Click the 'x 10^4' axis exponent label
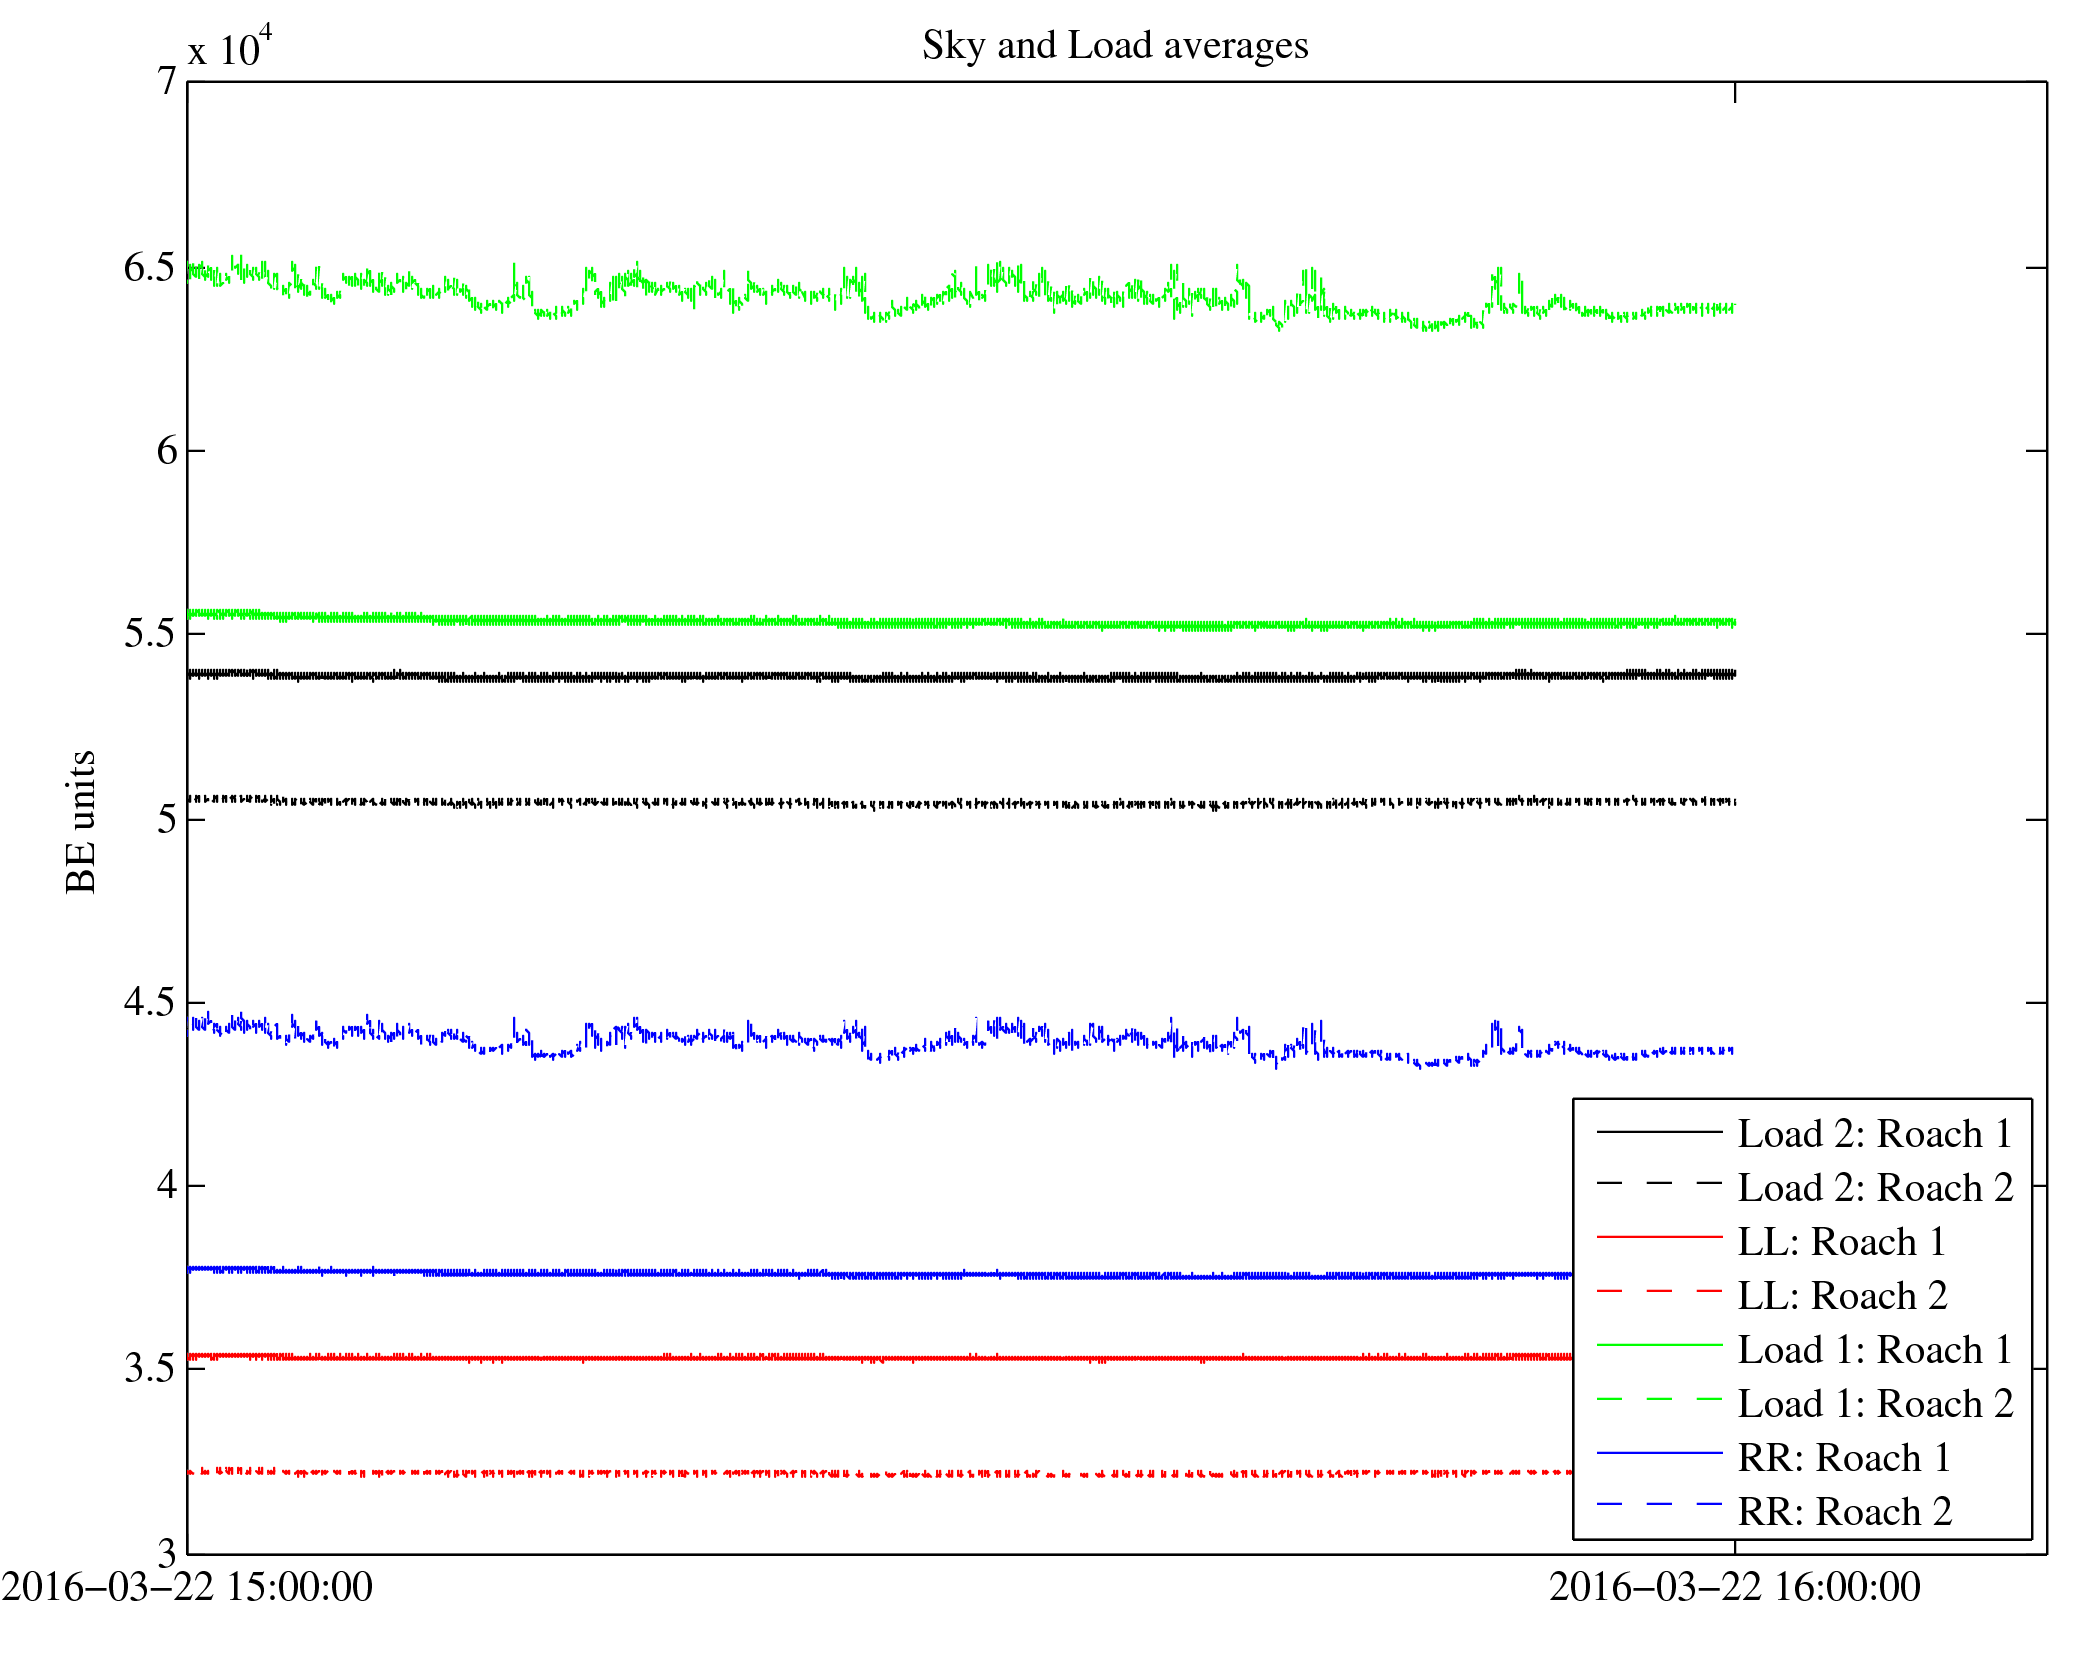The image size is (2075, 1679). coord(230,48)
